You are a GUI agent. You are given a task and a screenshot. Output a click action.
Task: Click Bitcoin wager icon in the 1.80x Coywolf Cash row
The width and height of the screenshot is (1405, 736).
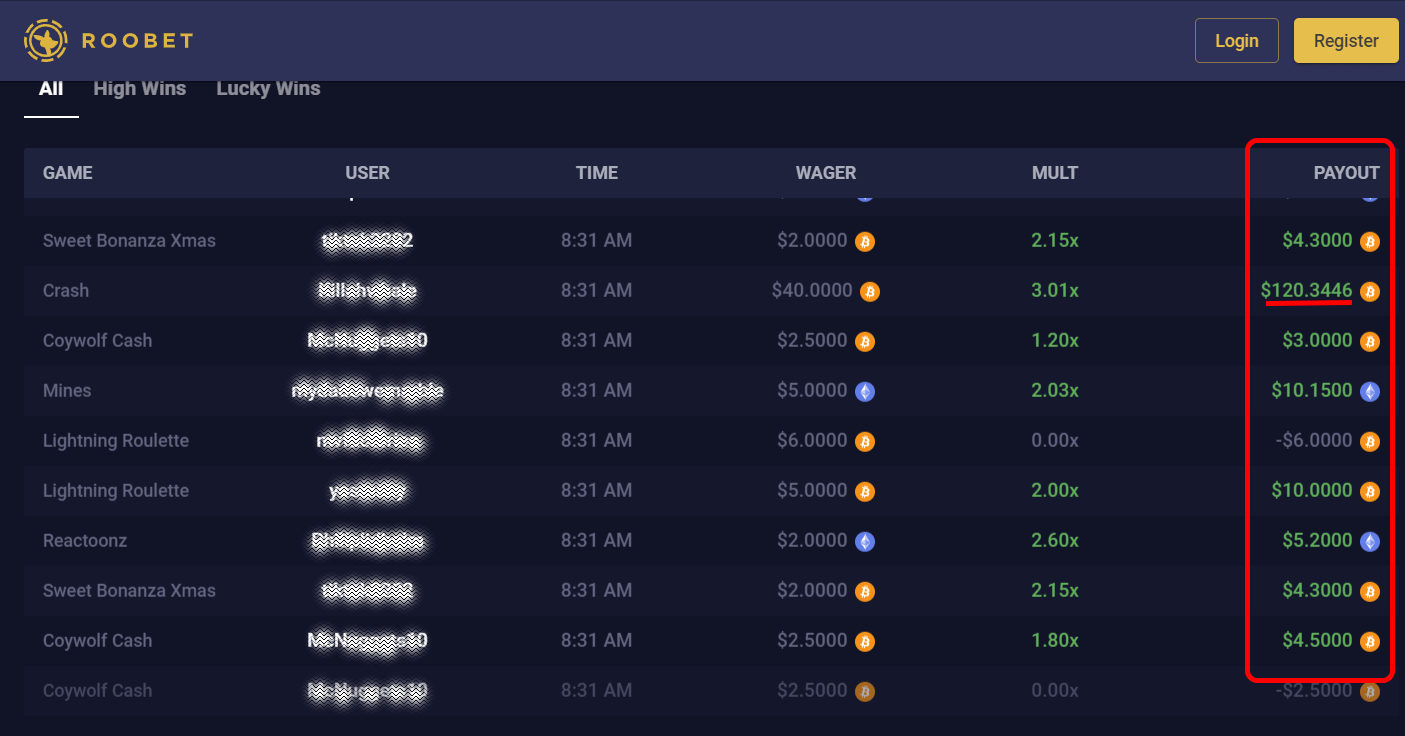coord(865,641)
